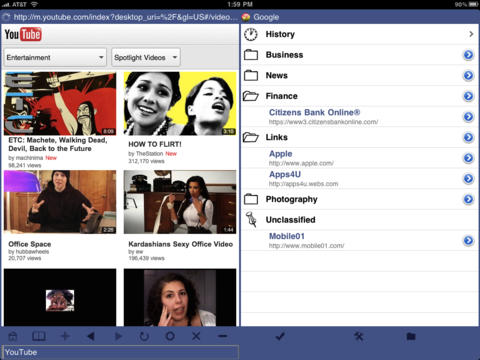Open details arrow for Links folder
480x360 pixels.
click(468, 137)
